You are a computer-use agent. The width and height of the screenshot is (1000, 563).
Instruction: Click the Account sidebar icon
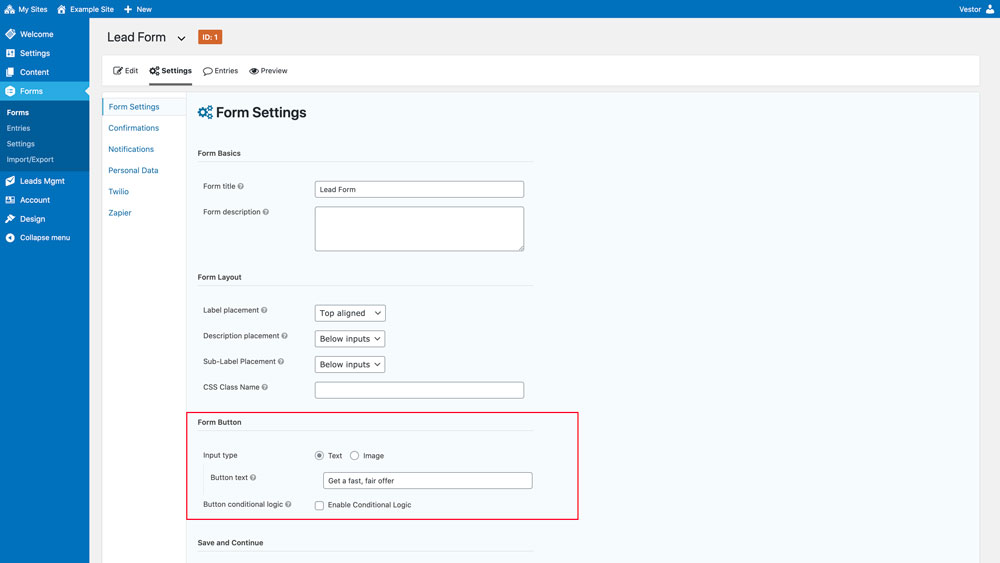coord(10,200)
